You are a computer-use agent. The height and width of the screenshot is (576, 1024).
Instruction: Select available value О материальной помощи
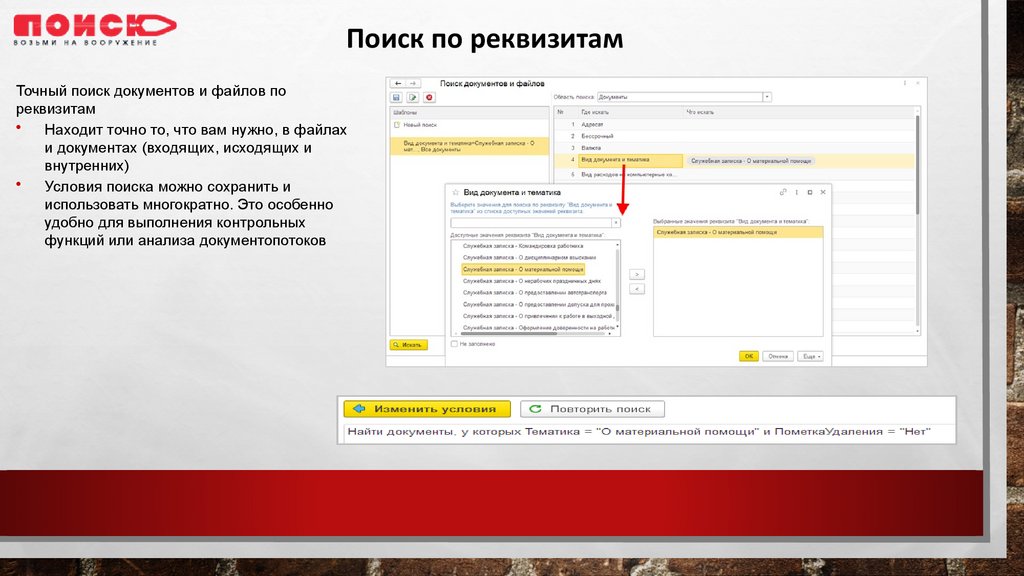[x=523, y=269]
